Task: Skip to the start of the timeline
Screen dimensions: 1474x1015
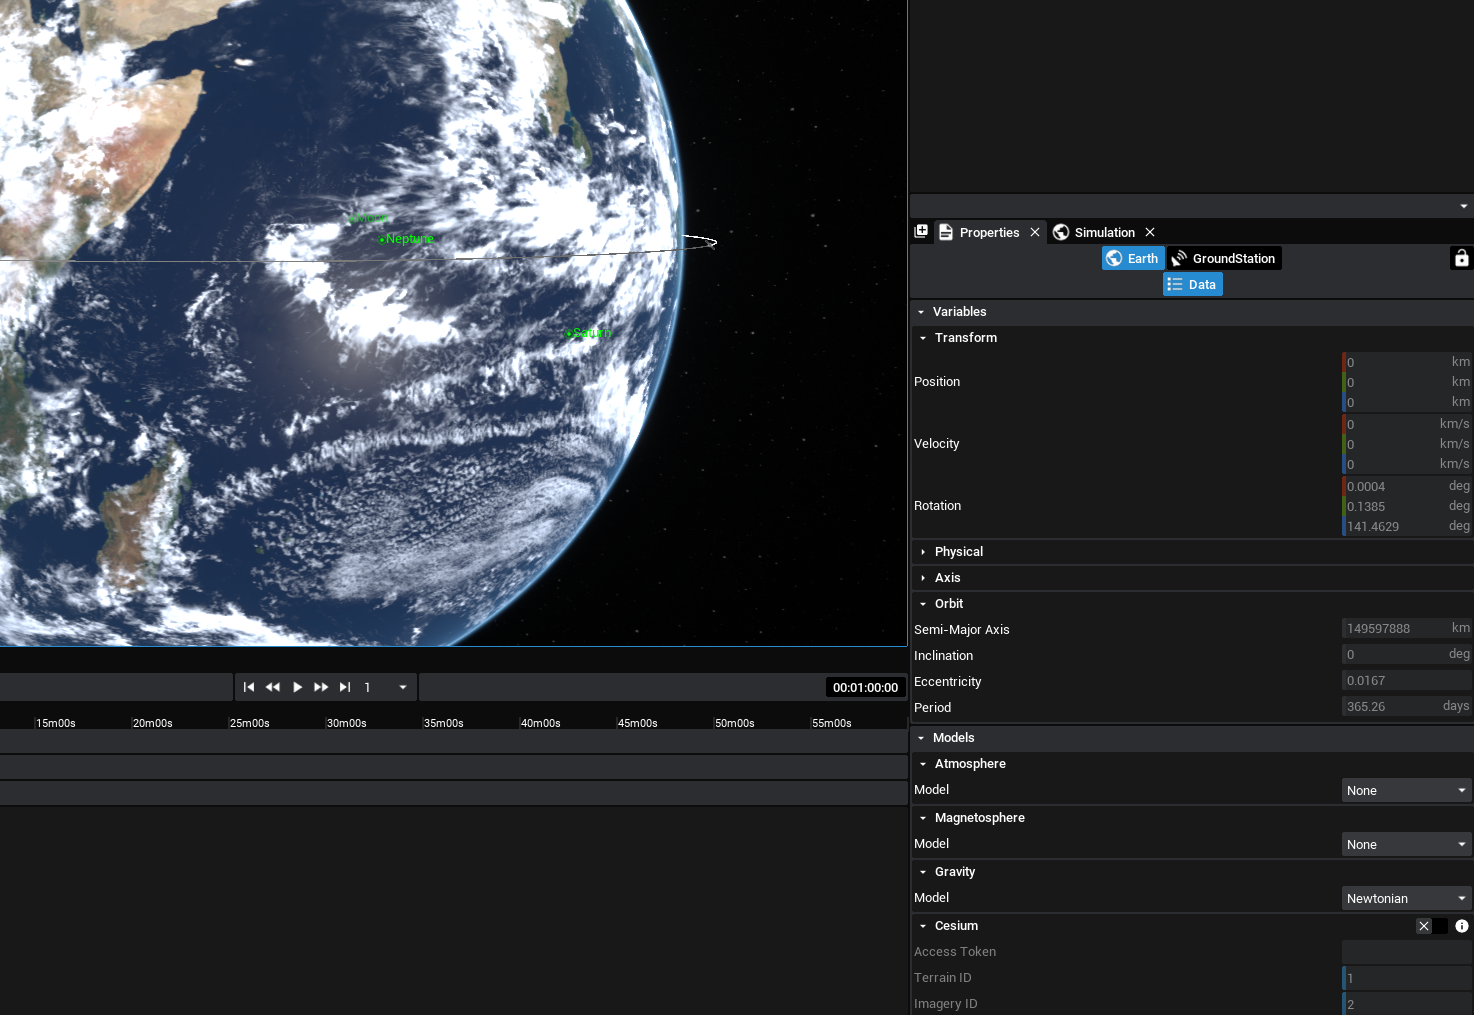Action: tap(249, 687)
